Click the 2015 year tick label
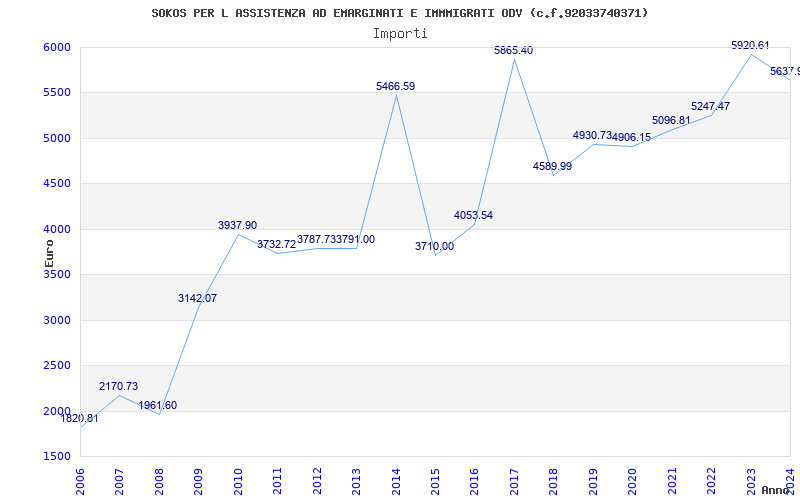Viewport: 800px width, 500px height. coord(435,481)
